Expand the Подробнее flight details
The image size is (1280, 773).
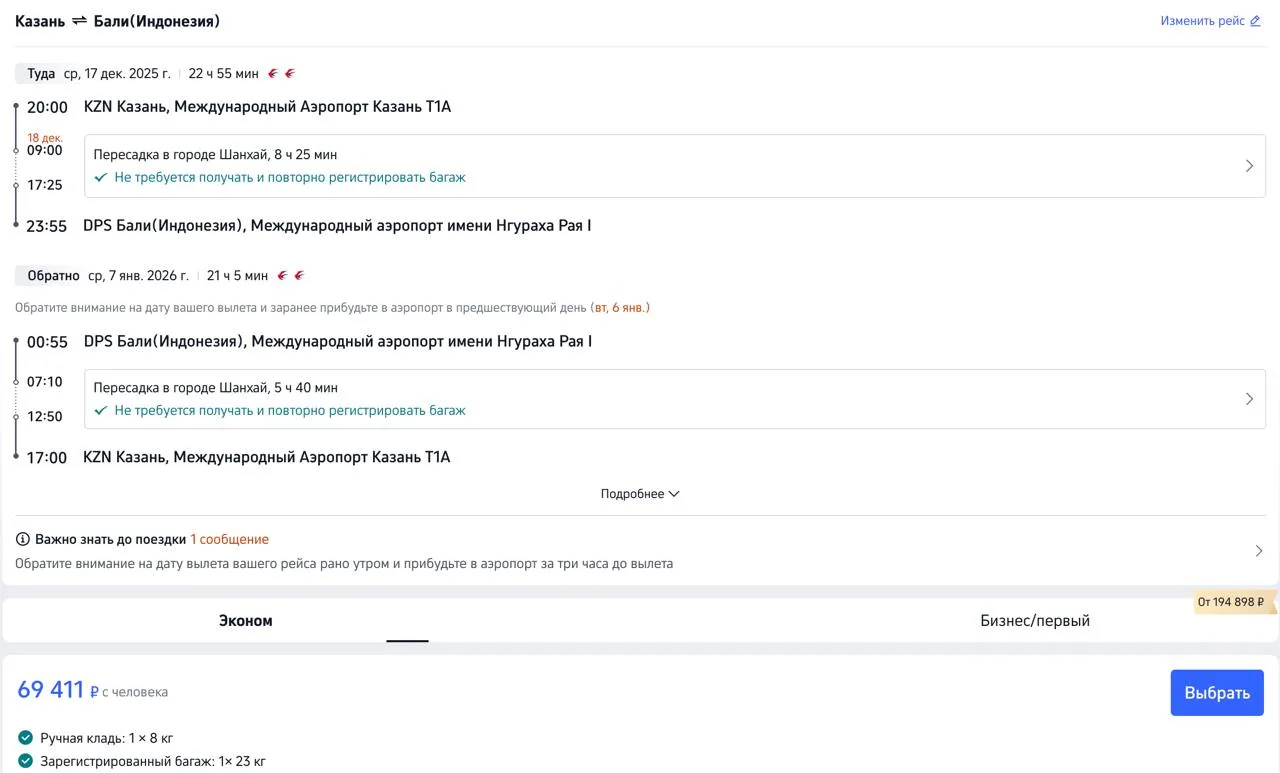[640, 494]
